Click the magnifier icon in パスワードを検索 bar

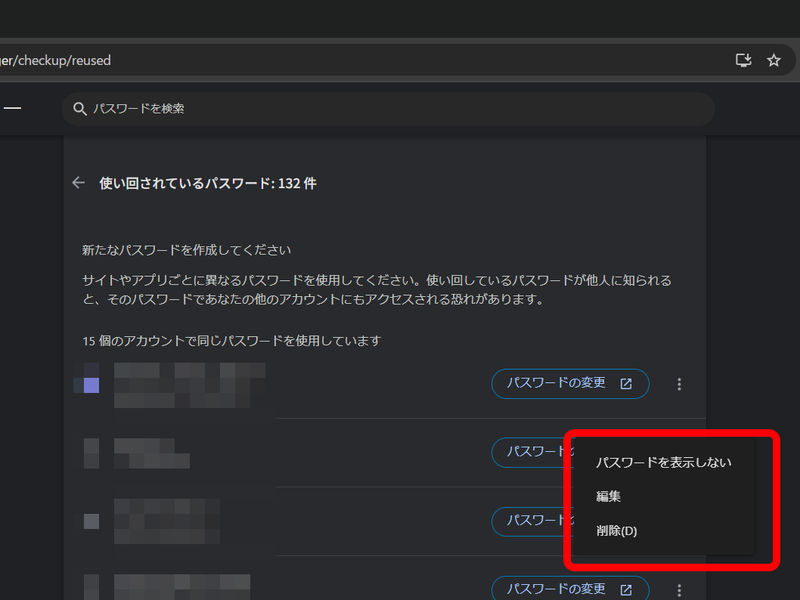coord(80,108)
